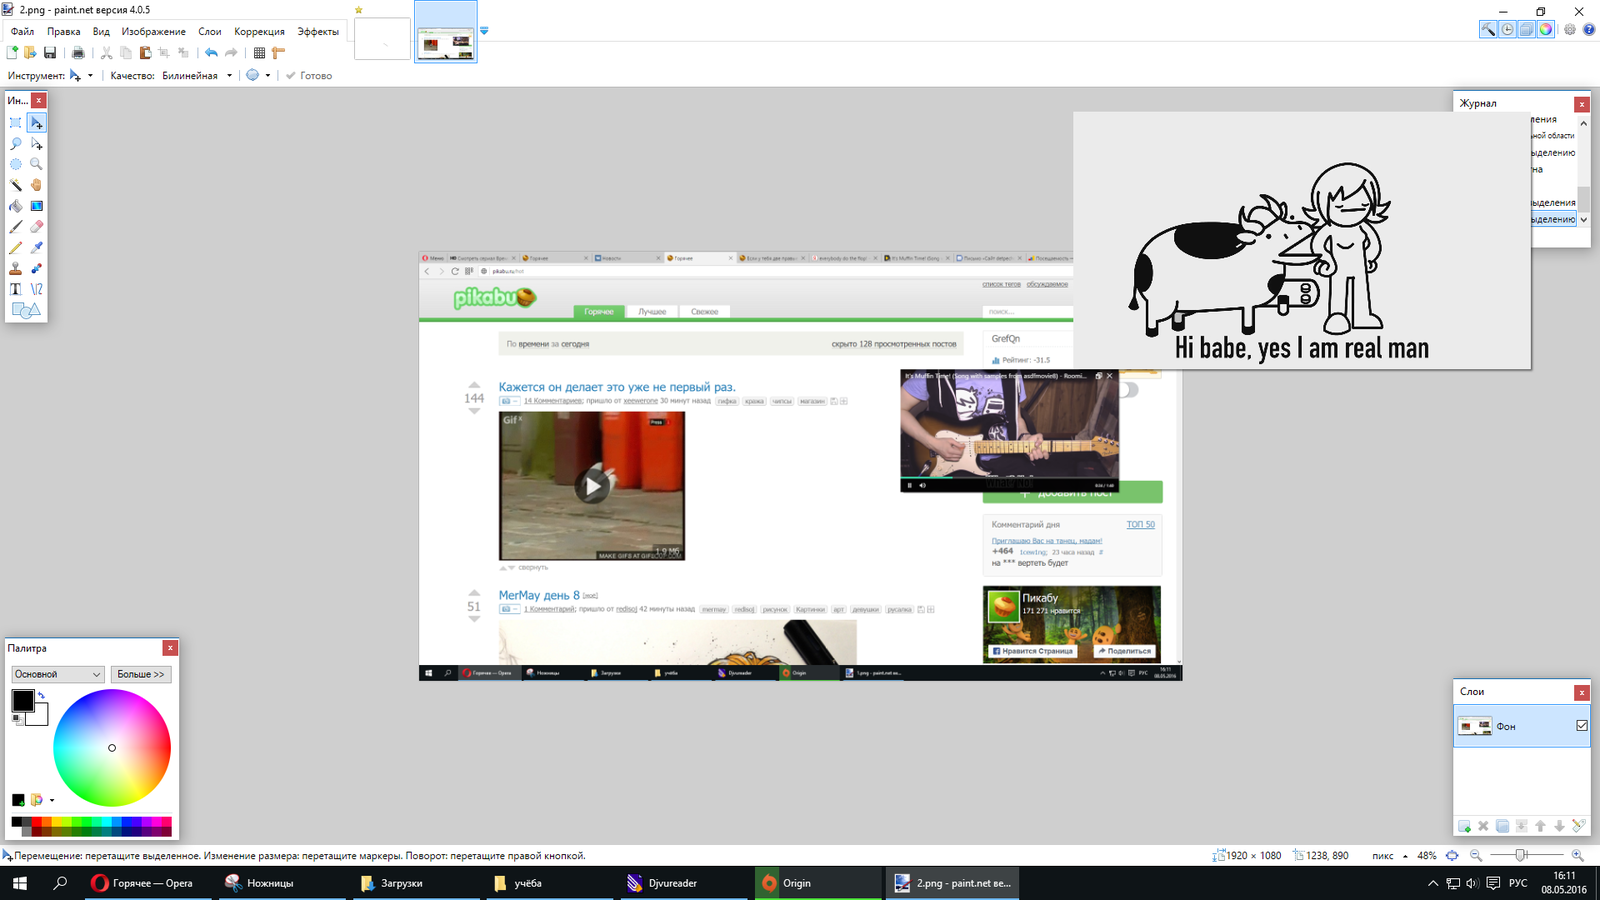Screen dimensions: 1600x900
Task: Open layer properties in Слои panel
Action: coord(1578,826)
